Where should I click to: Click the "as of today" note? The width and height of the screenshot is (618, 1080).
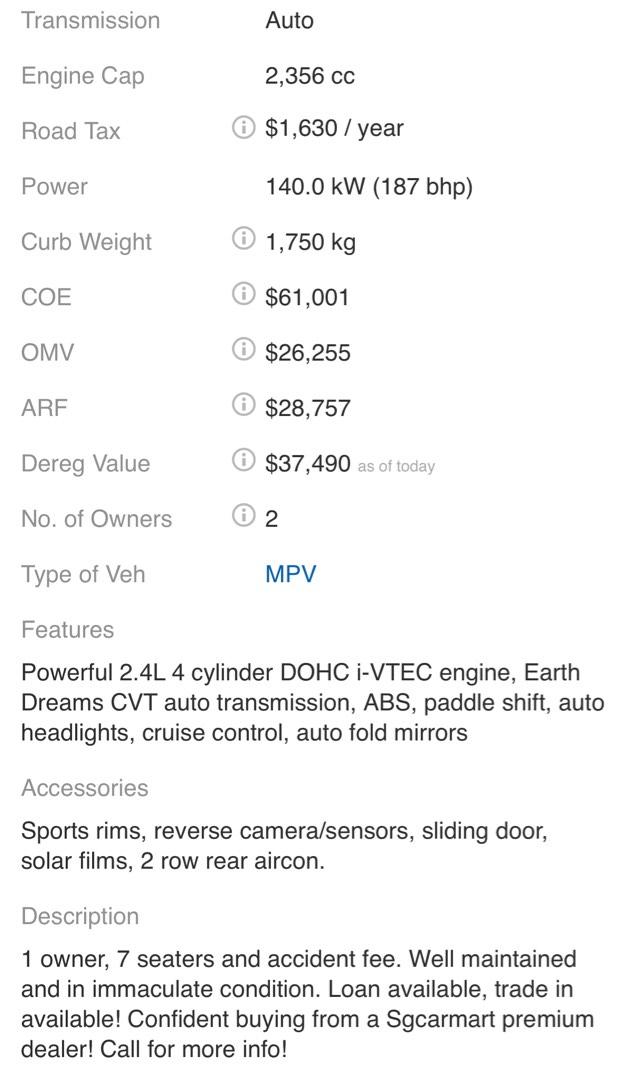[396, 466]
